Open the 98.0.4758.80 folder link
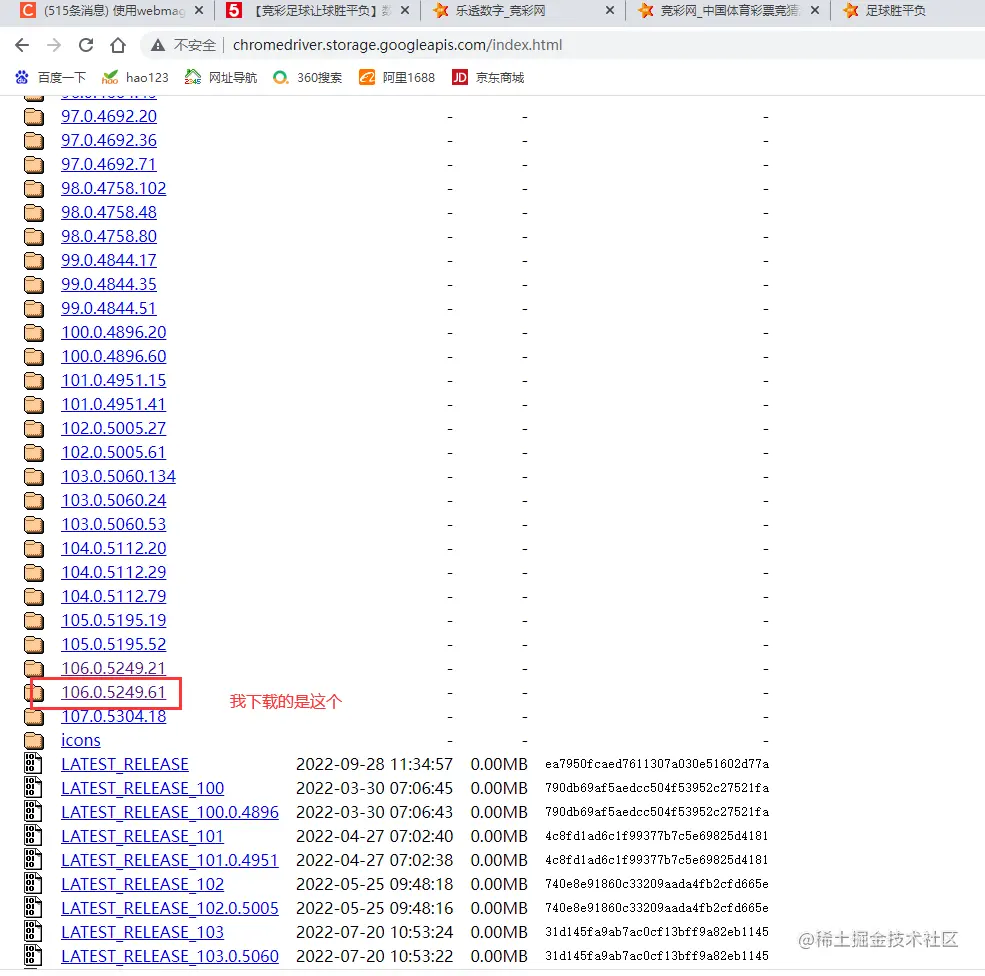 click(x=109, y=237)
